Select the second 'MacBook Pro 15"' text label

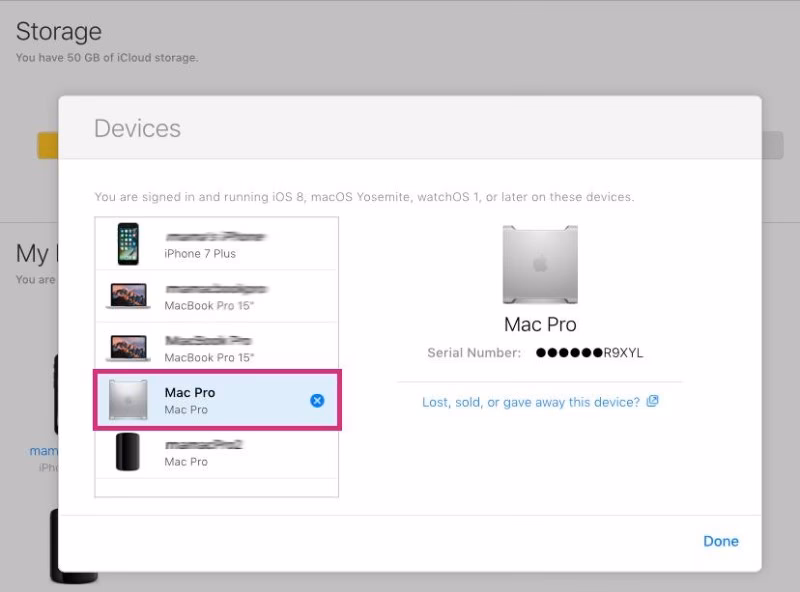click(209, 357)
